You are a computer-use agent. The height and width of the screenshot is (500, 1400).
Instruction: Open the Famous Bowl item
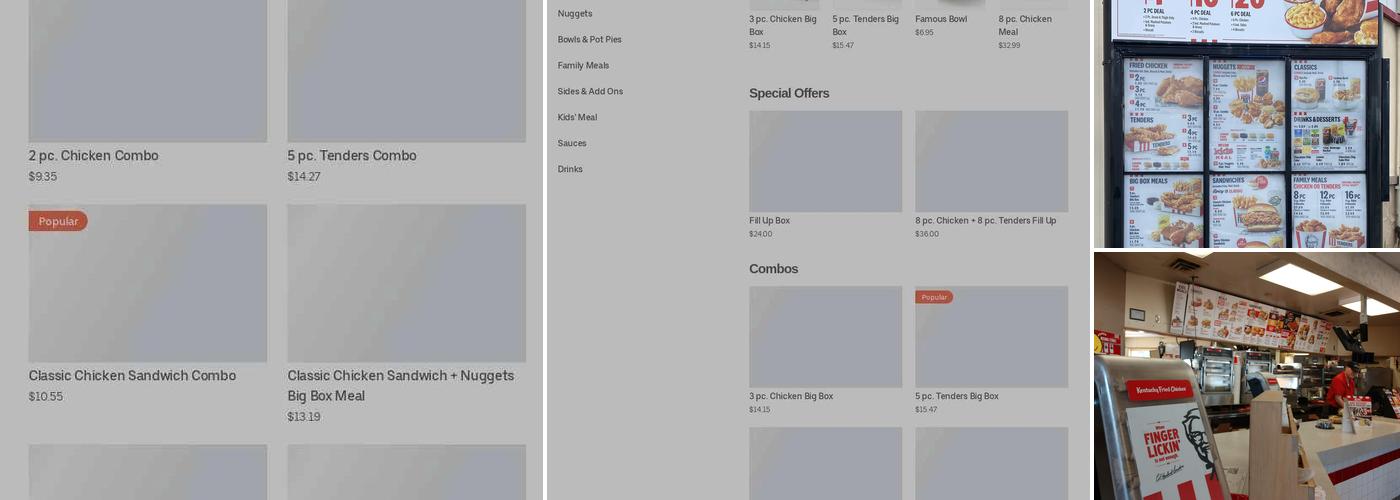pos(941,19)
